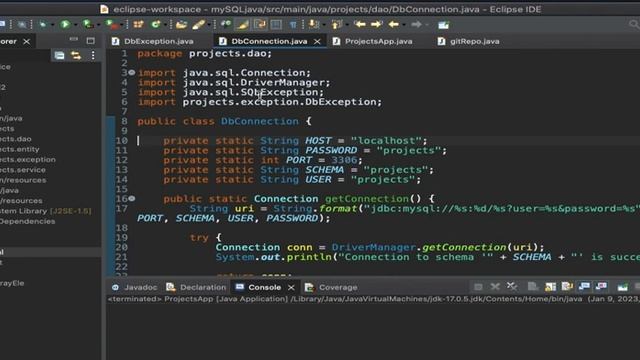Switch to ProjectsApp.java editor tab
This screenshot has height=360, width=640.
tap(378, 41)
